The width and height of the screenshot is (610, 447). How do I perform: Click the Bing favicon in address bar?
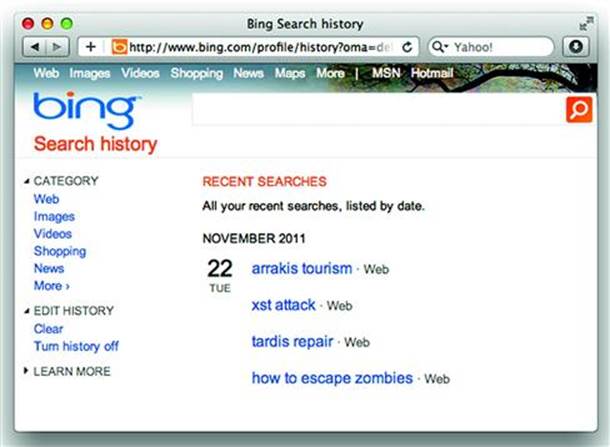click(x=119, y=47)
